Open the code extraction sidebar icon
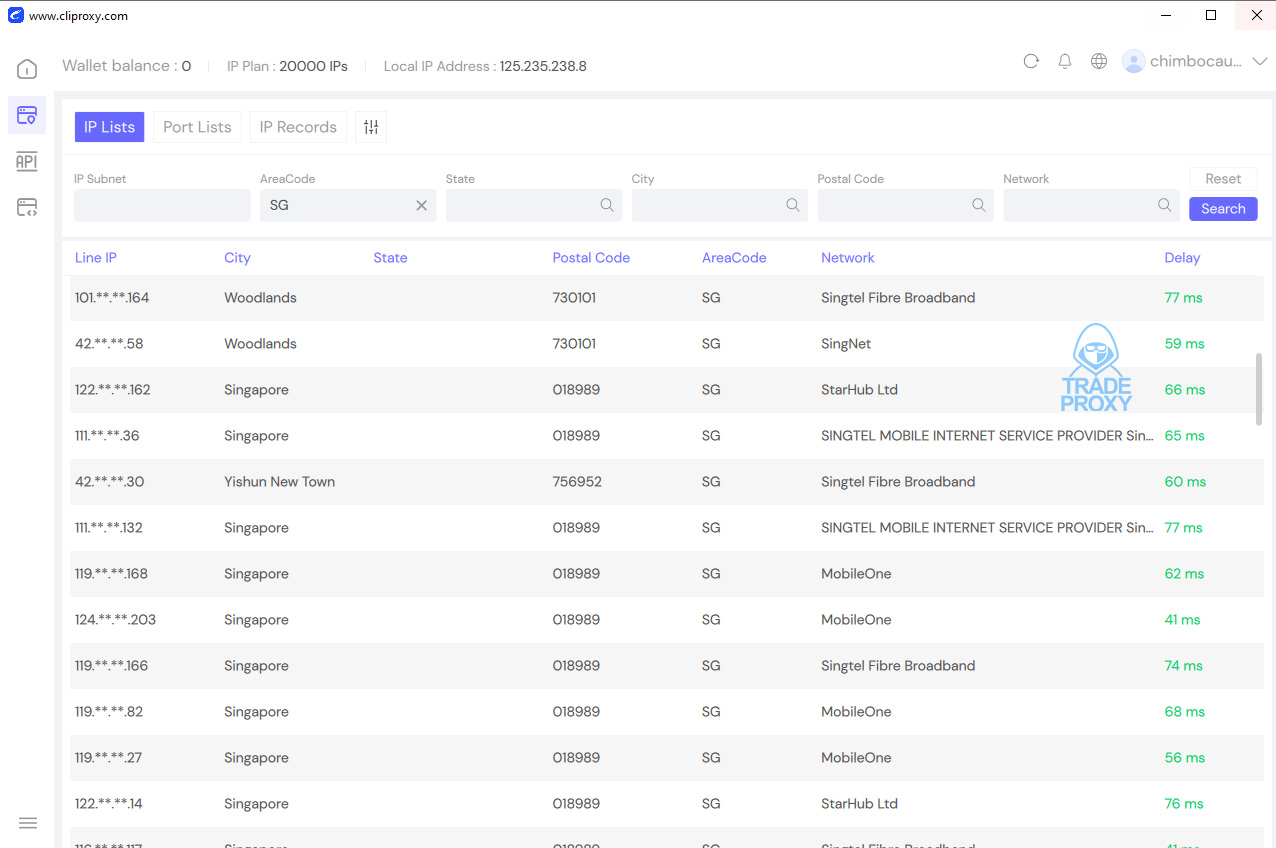Viewport: 1276px width, 848px height. pos(27,208)
